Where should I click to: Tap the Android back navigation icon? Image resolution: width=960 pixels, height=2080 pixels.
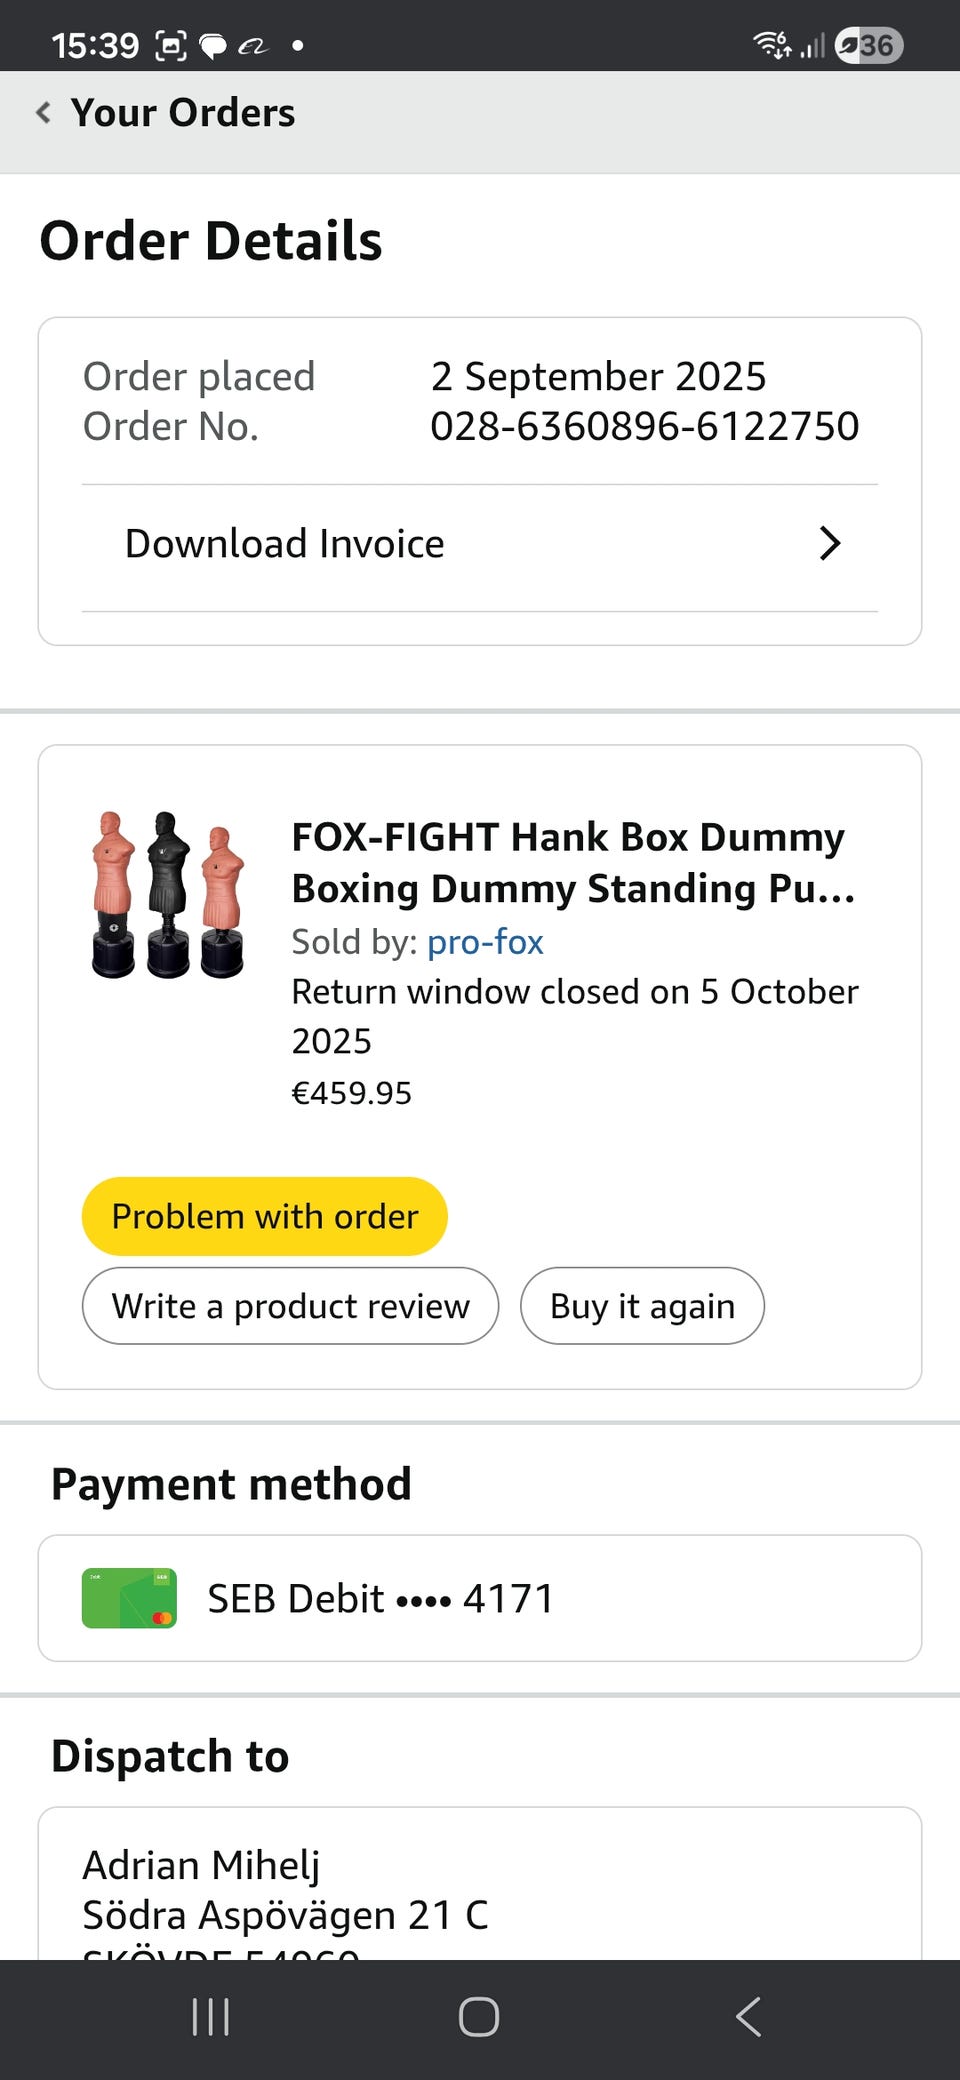pos(748,2017)
